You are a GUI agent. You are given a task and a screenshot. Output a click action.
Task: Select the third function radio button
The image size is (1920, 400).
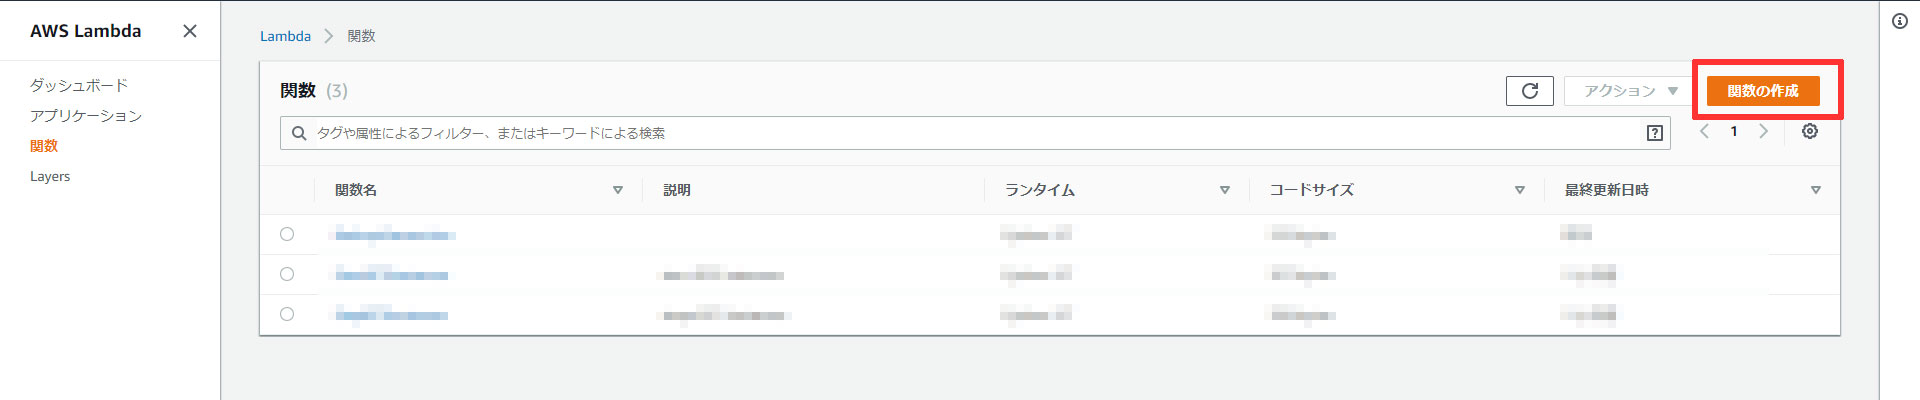click(287, 314)
